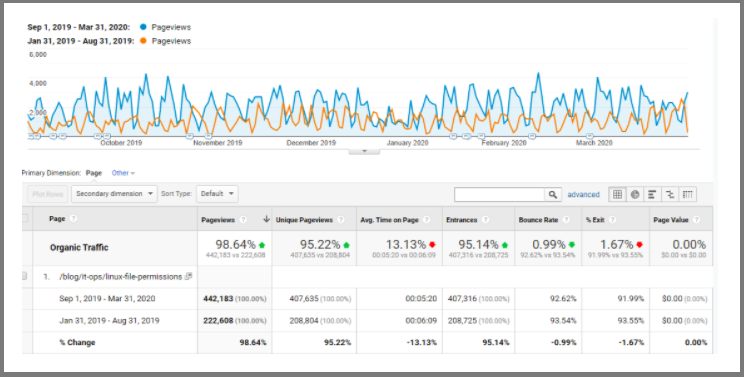Click the 93.54% bounce rate cell
Viewport: 744px width, 377px height.
(563, 321)
